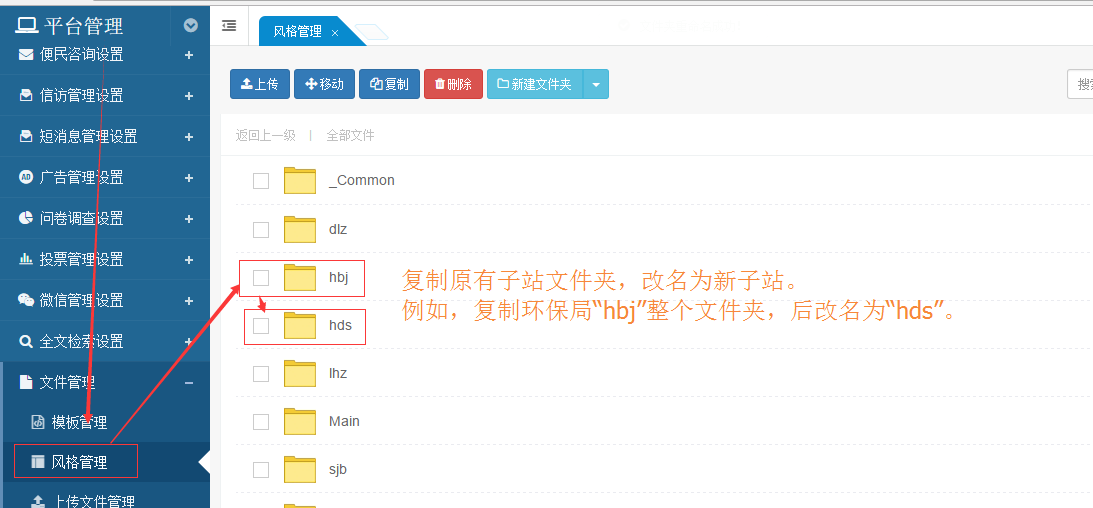Open the folder named lhz

[338, 374]
